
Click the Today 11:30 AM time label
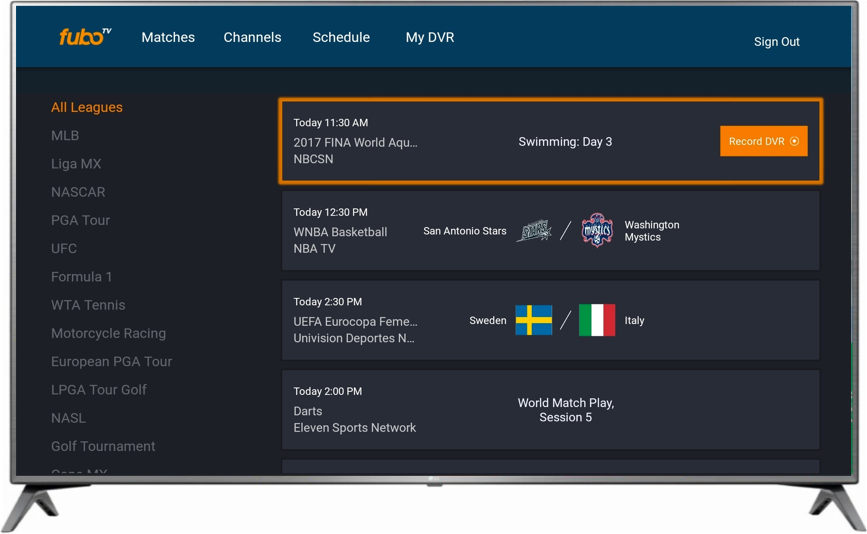tap(331, 123)
